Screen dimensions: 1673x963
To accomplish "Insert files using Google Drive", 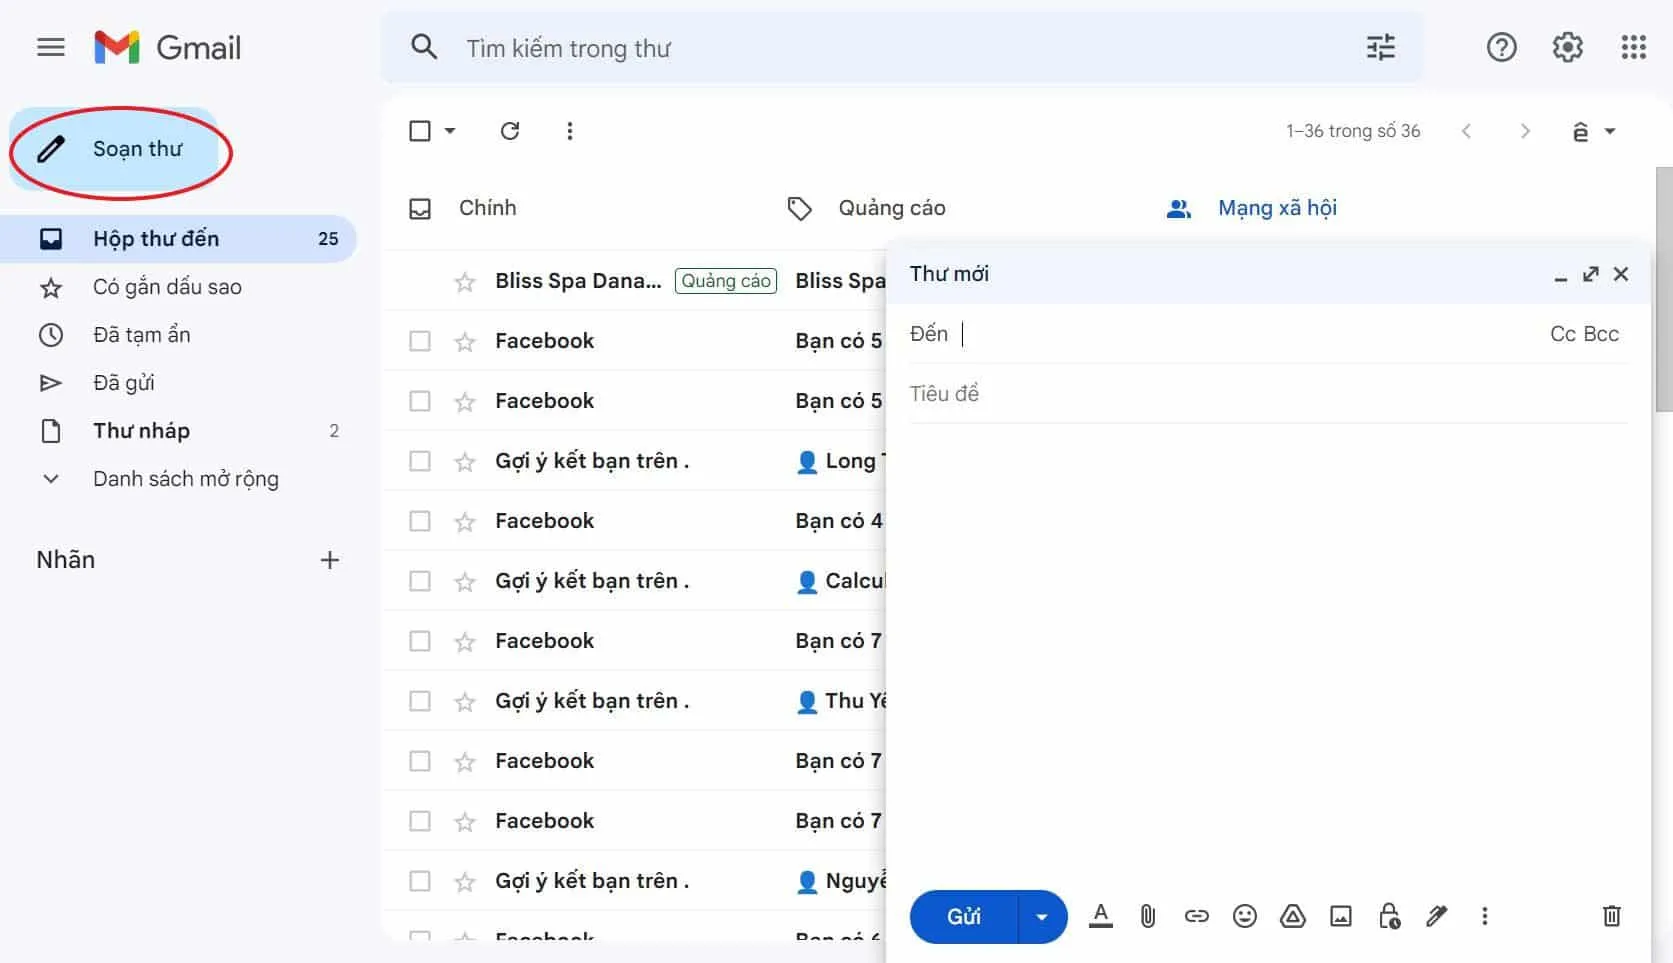I will pos(1293,916).
